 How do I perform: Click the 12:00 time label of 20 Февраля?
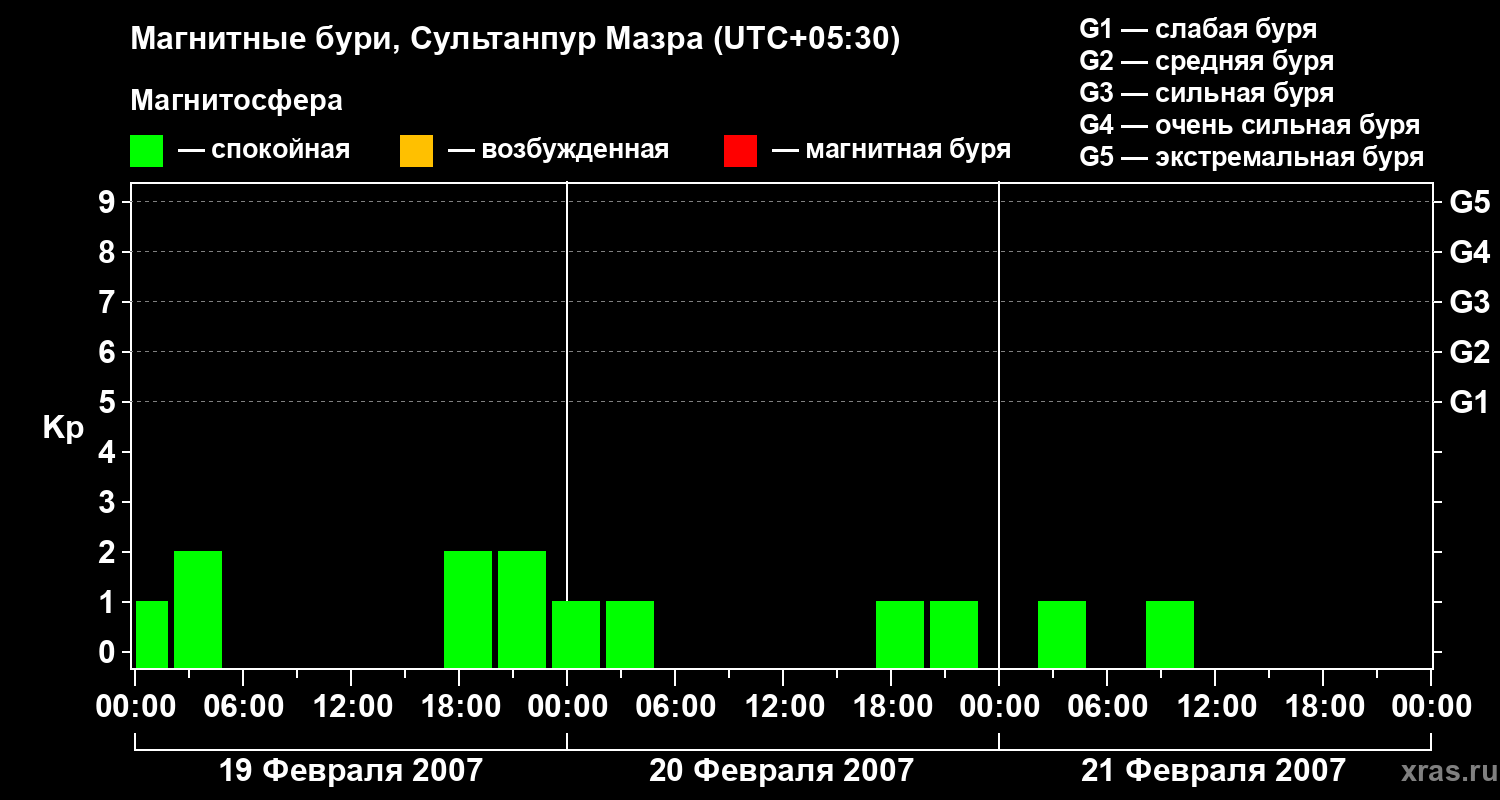783,707
